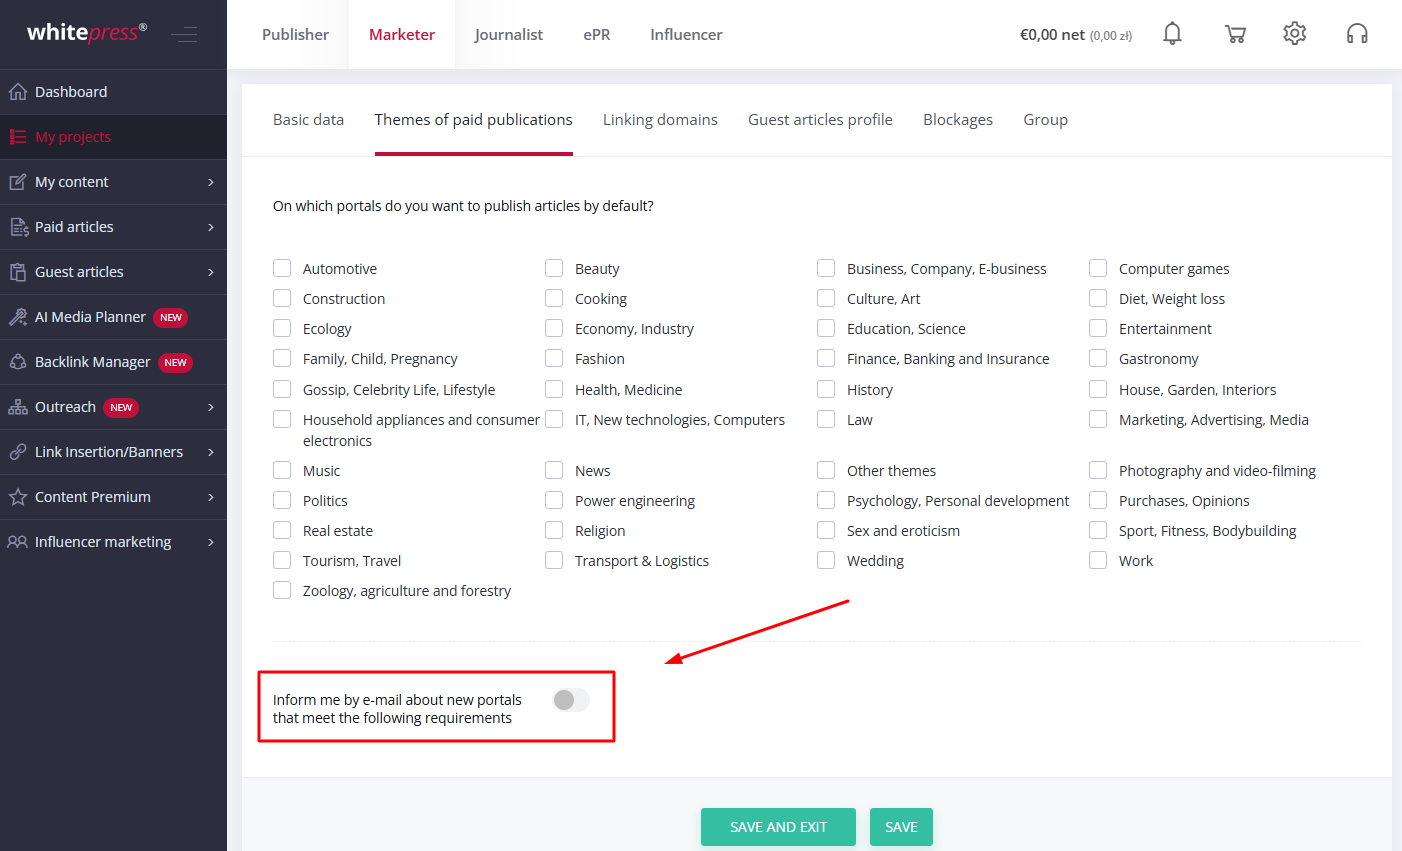The height and width of the screenshot is (851, 1402).
Task: Click the My projects list icon
Action: point(18,137)
